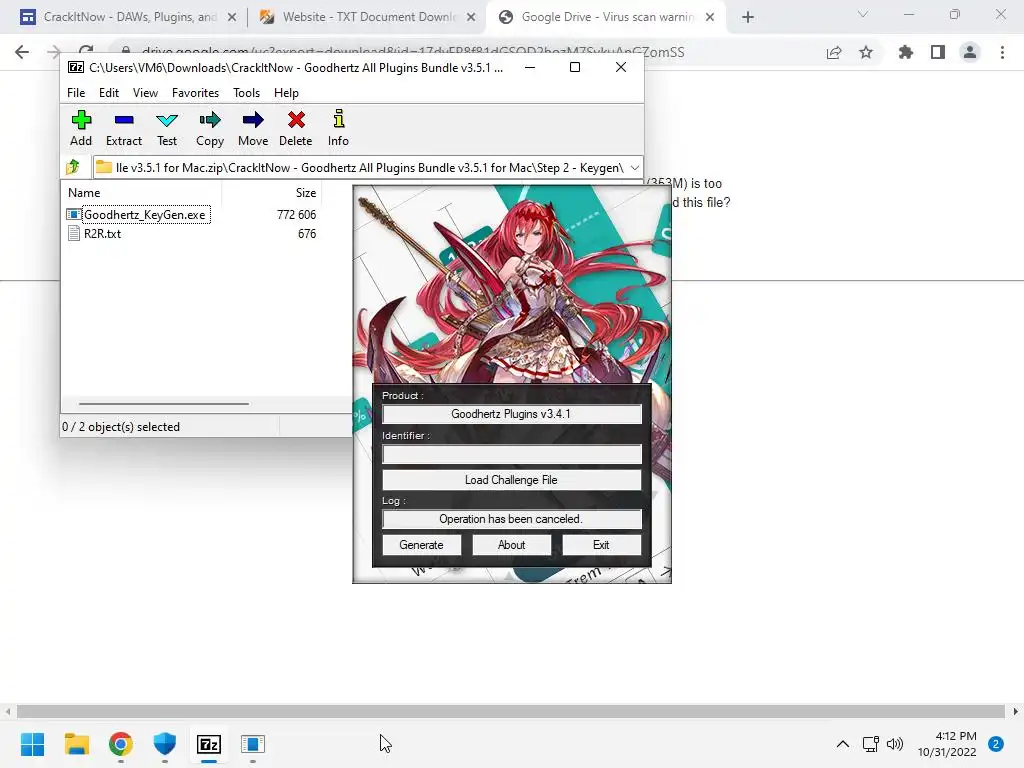Screen dimensions: 1024x768
Task: Click the Add toolbar icon in 7-Zip
Action: tap(81, 128)
